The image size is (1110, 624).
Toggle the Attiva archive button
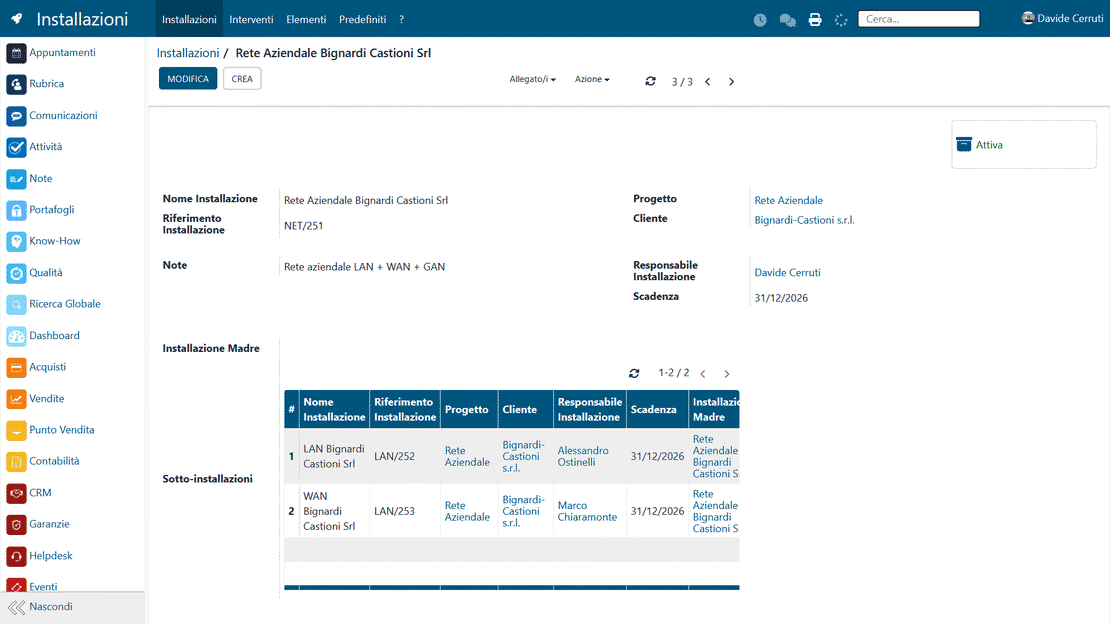[x=1024, y=144]
